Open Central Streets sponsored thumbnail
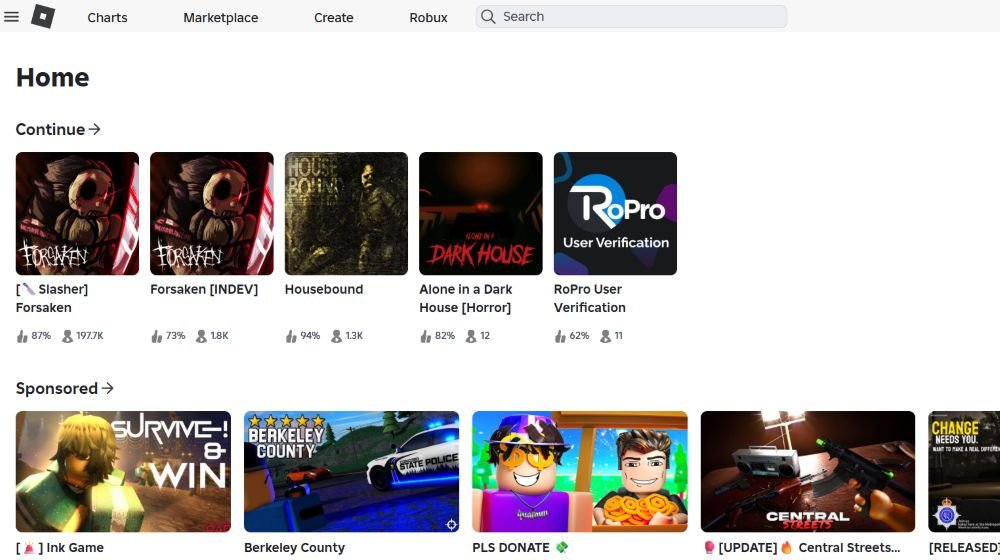 [808, 471]
